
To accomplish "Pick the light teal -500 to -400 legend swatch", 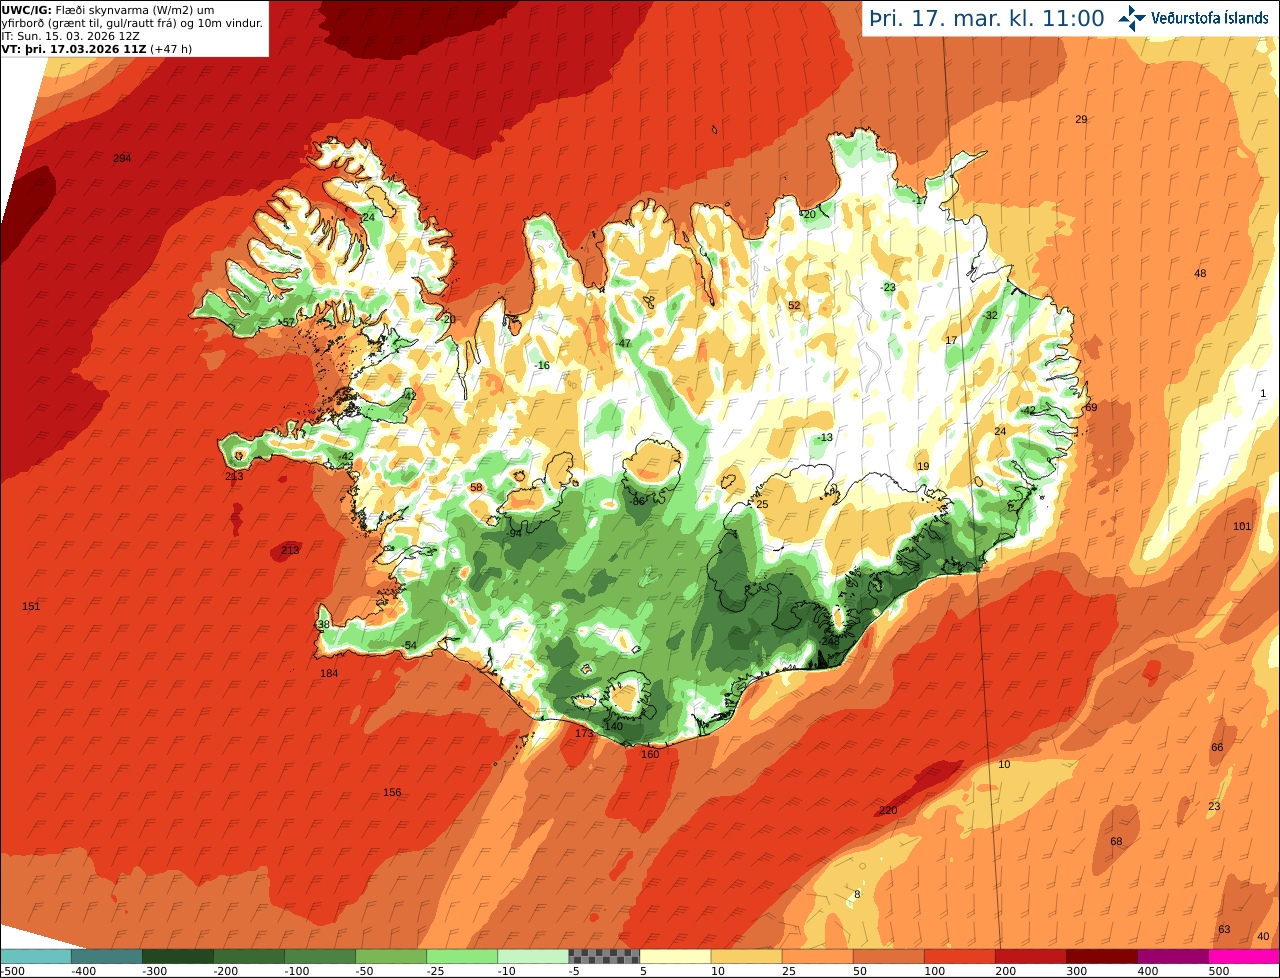I will 36,956.
